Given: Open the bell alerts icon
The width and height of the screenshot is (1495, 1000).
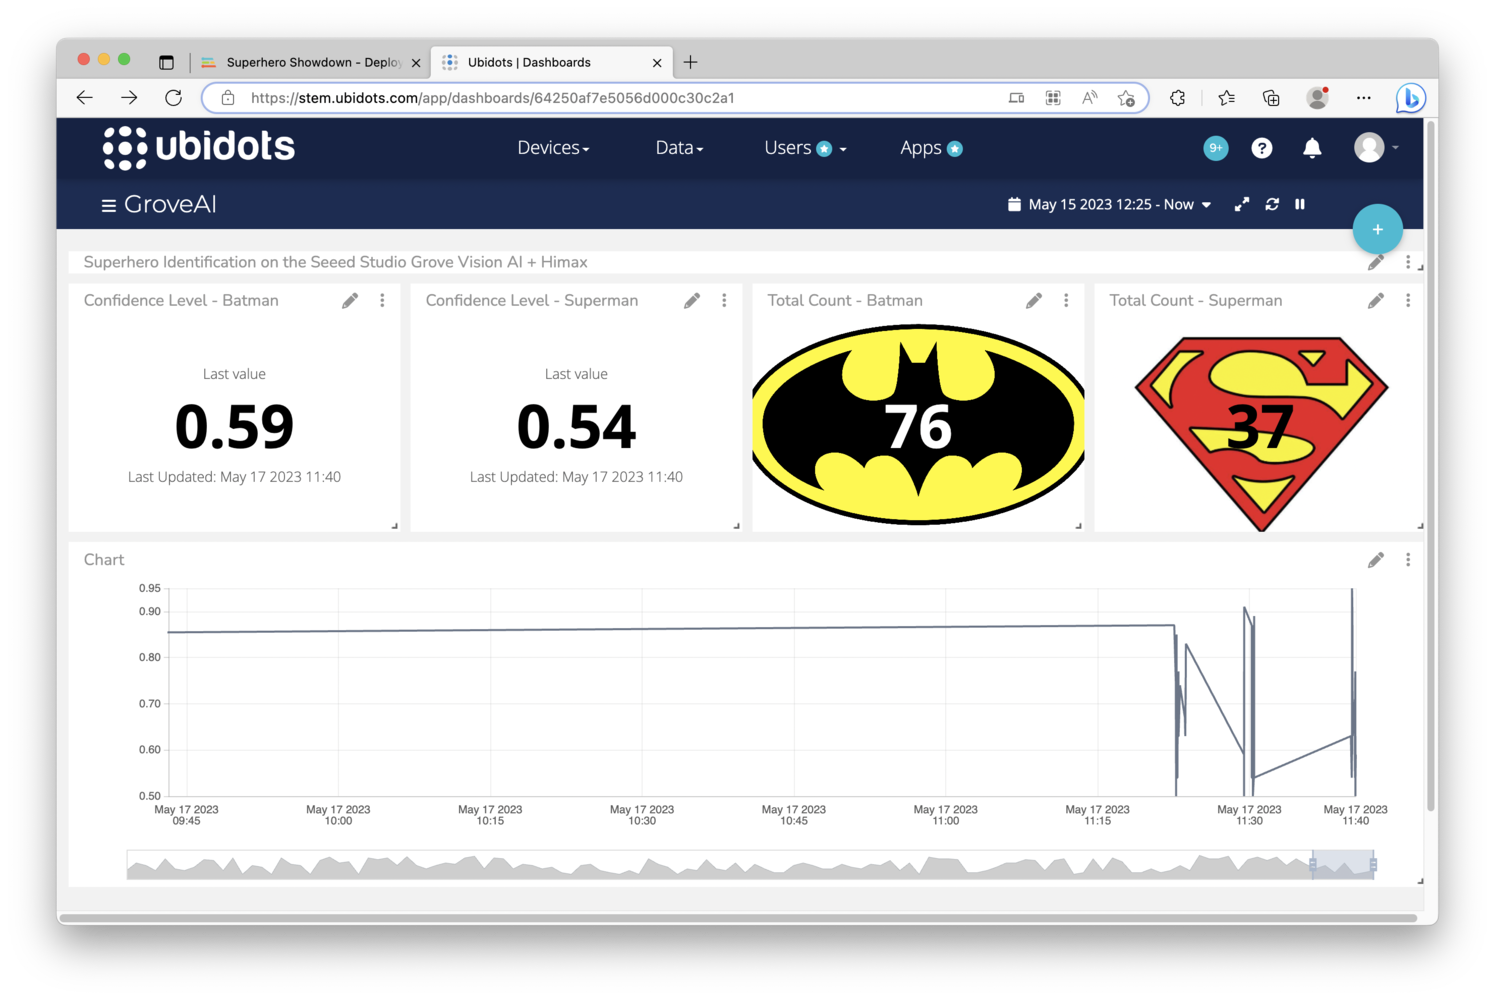Looking at the screenshot, I should 1312,148.
